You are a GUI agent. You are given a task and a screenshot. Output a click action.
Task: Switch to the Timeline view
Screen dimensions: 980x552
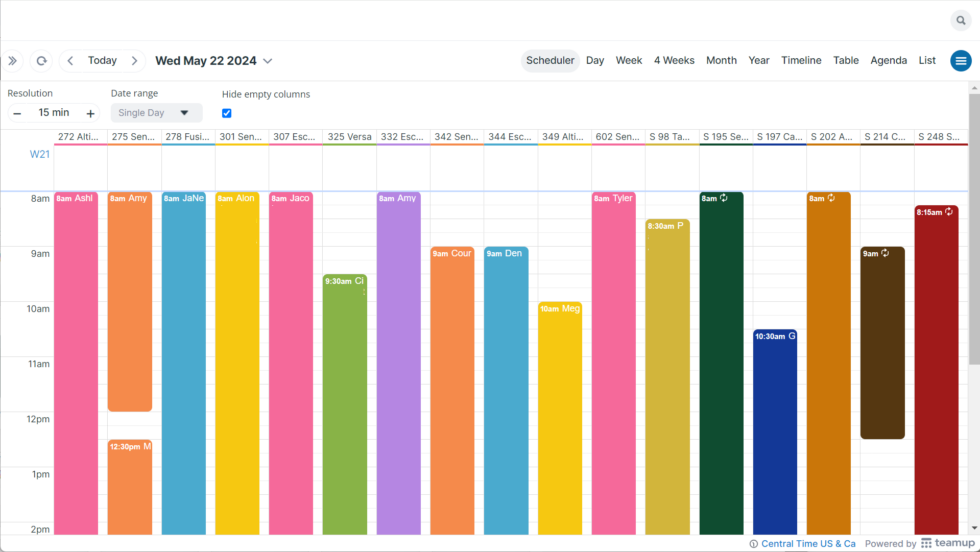pyautogui.click(x=801, y=61)
